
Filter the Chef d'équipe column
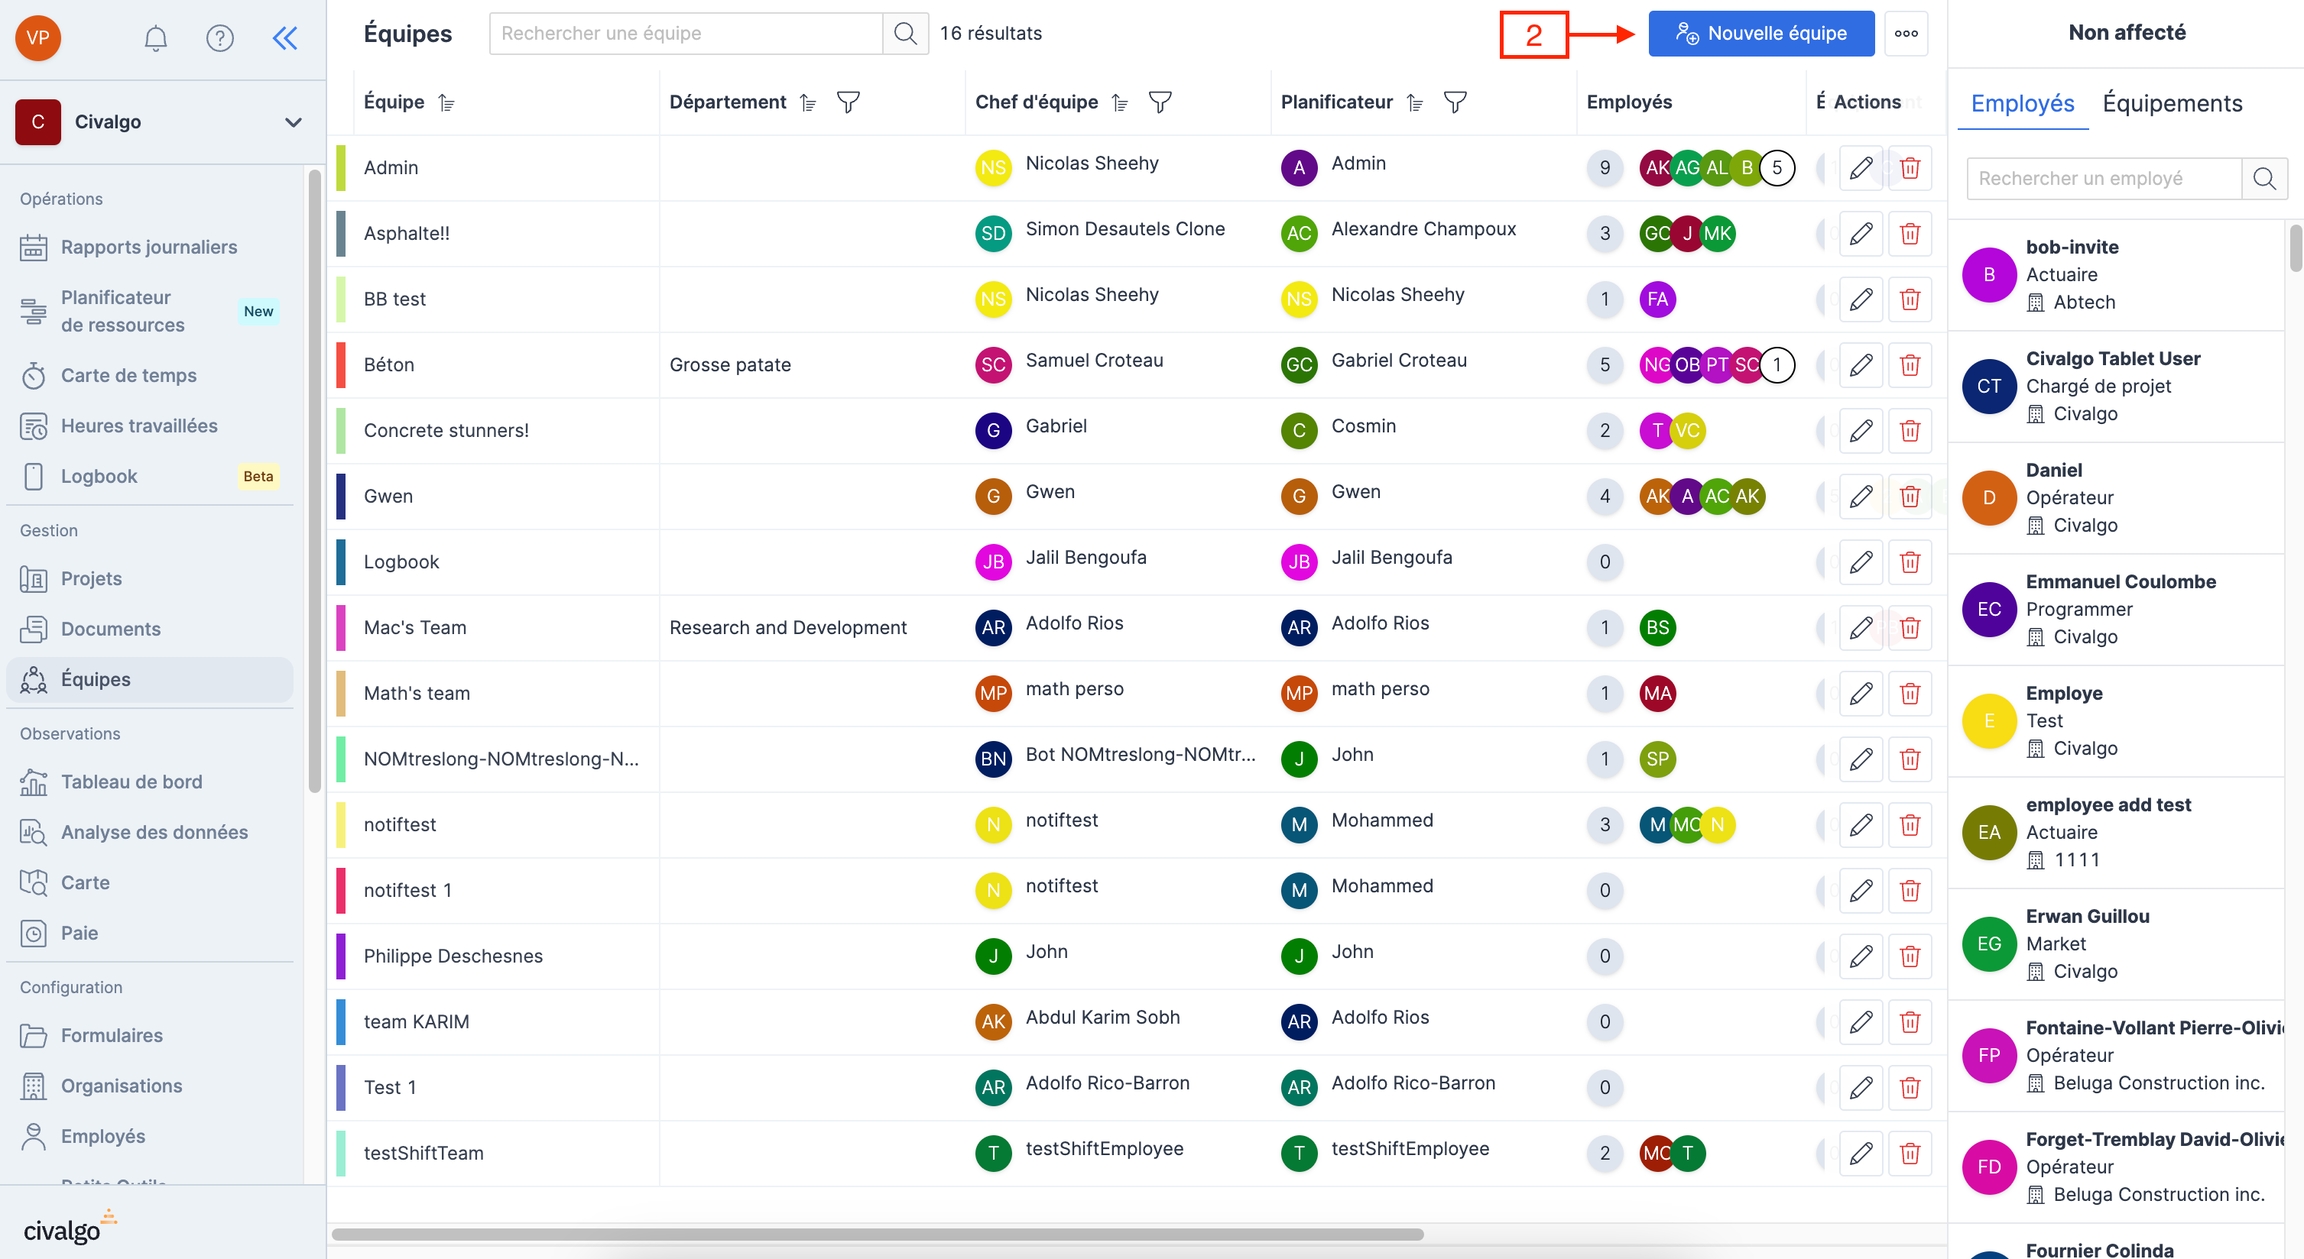click(1160, 102)
